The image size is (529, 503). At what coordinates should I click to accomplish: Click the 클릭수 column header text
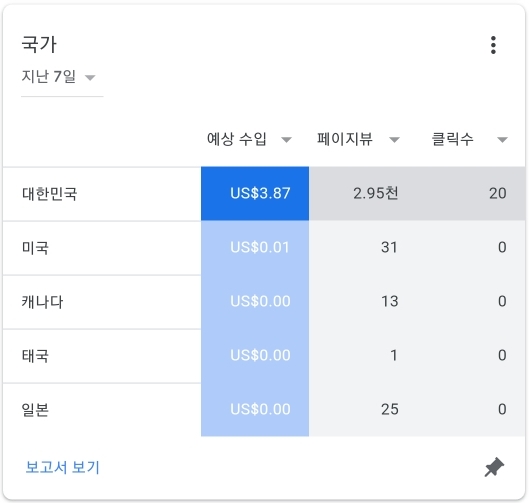pyautogui.click(x=452, y=139)
